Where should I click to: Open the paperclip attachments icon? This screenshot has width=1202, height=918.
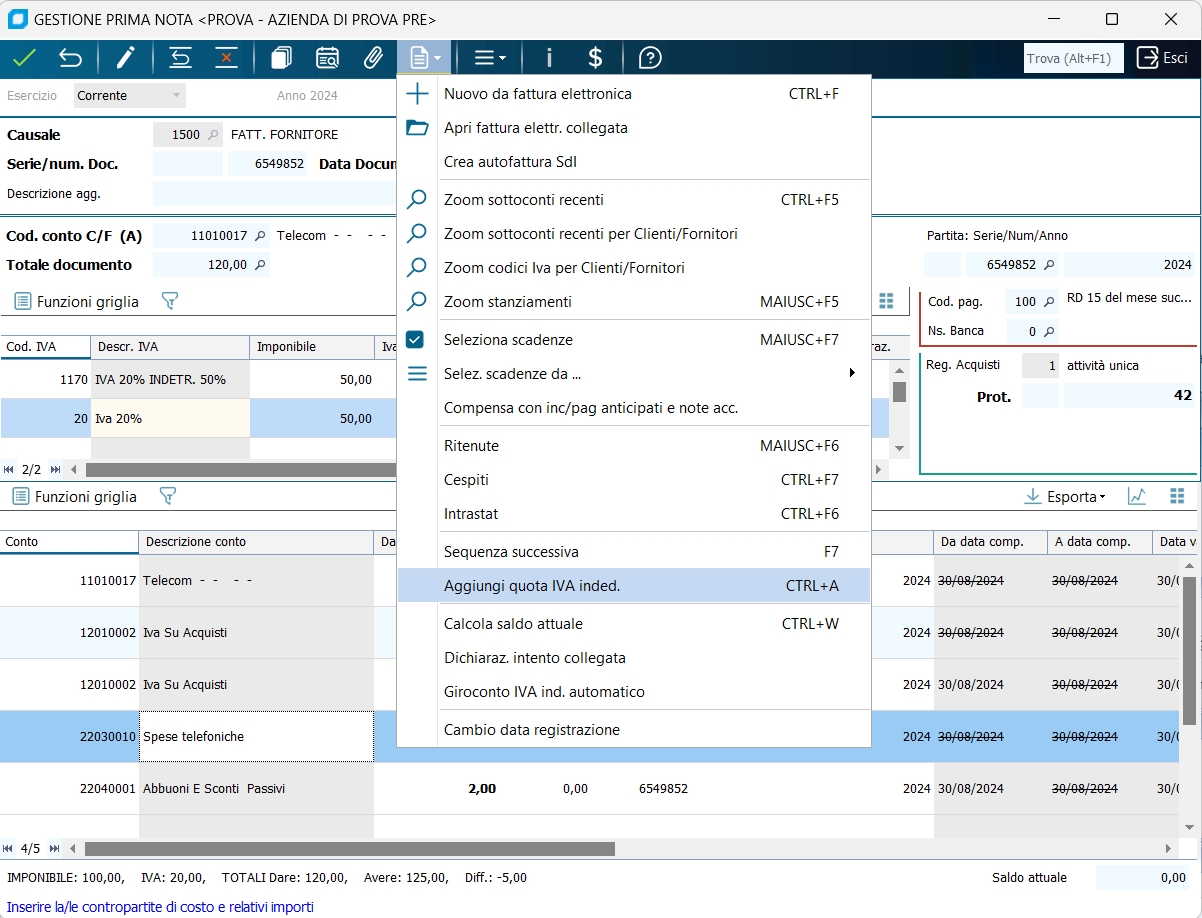(373, 58)
